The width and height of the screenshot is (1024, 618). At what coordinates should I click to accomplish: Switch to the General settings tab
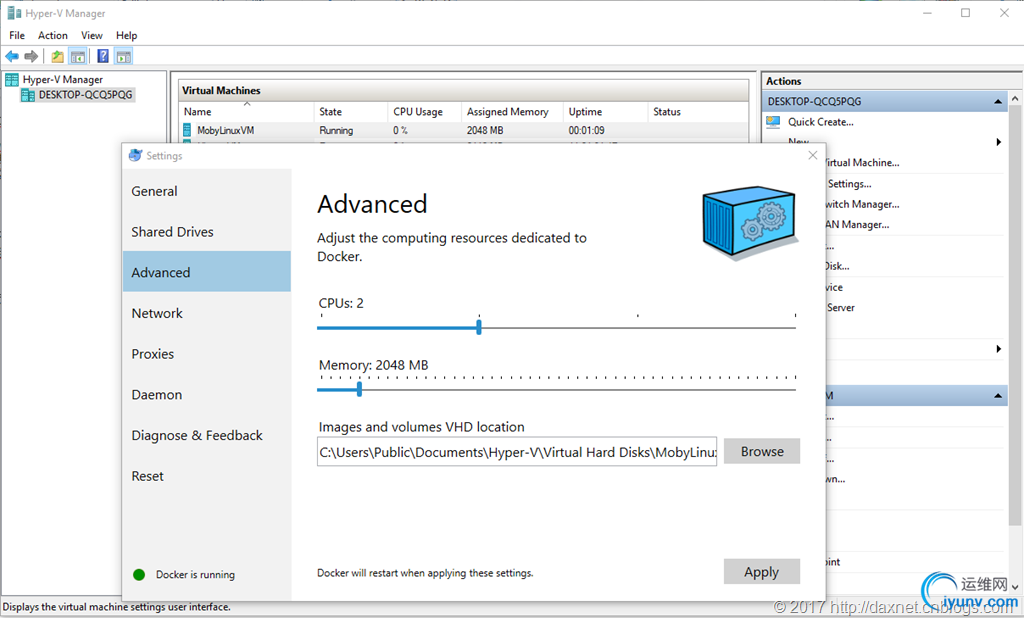[x=206, y=191]
